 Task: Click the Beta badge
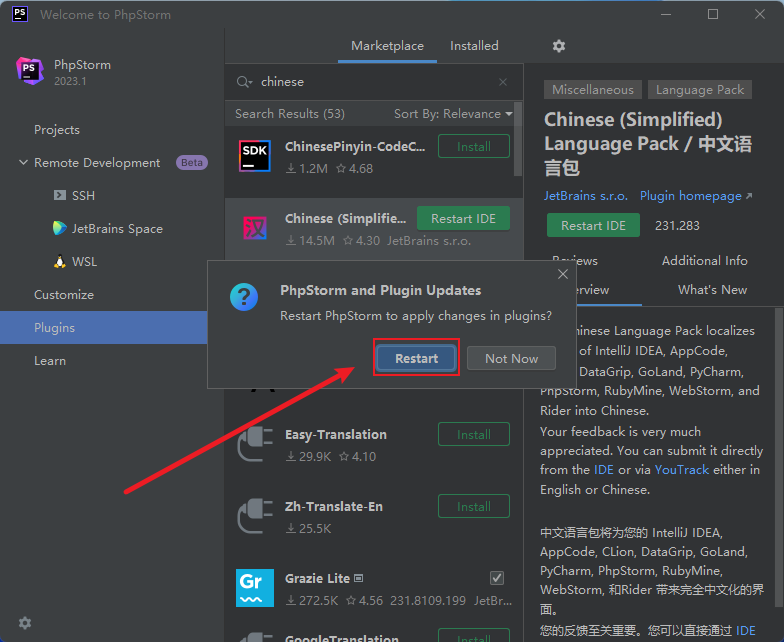click(192, 162)
